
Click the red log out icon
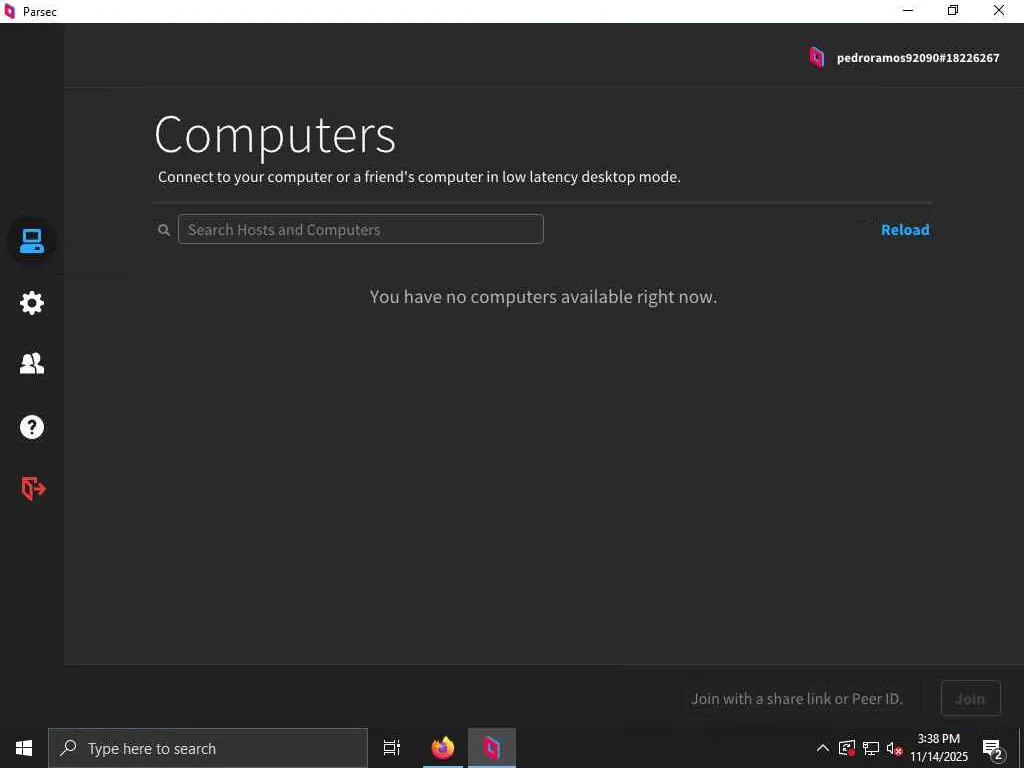[33, 488]
